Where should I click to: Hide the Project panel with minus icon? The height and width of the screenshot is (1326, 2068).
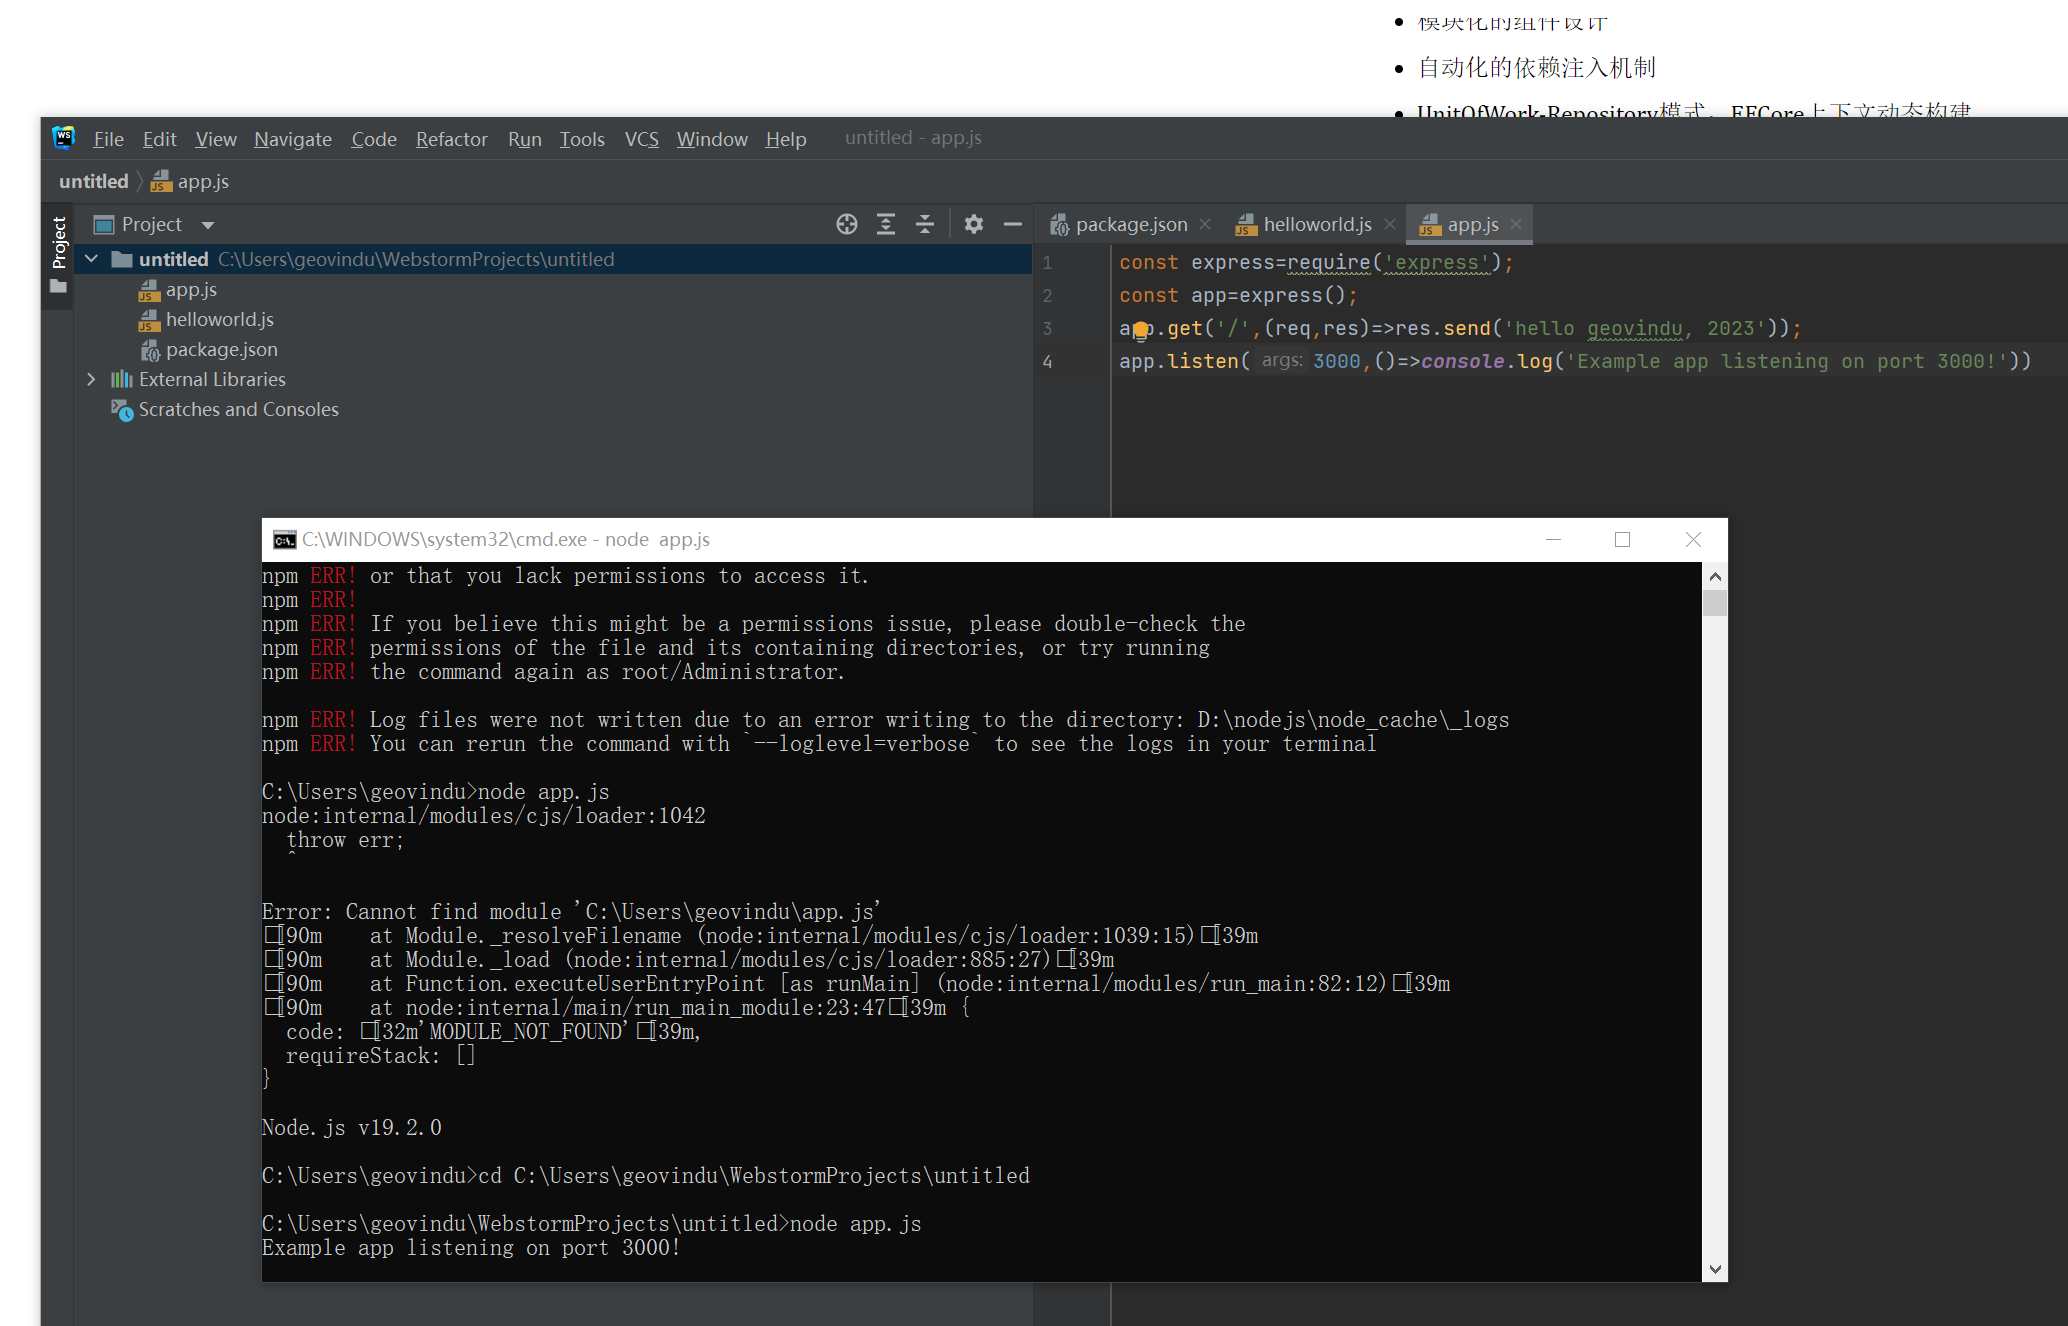click(x=1012, y=224)
